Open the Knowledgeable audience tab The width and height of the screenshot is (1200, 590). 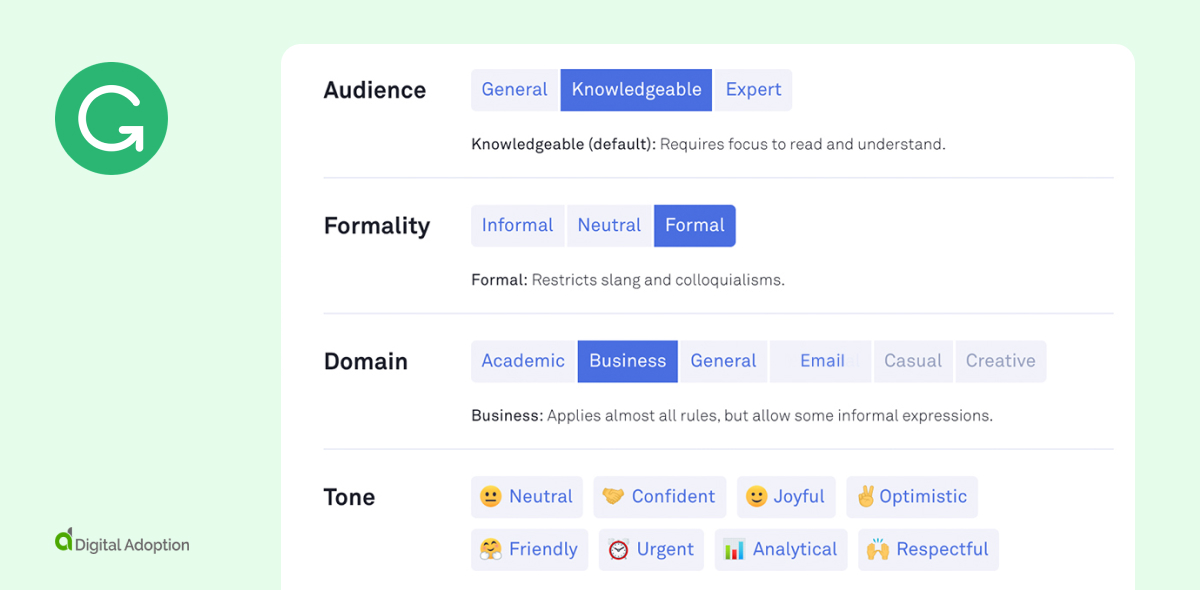point(636,89)
